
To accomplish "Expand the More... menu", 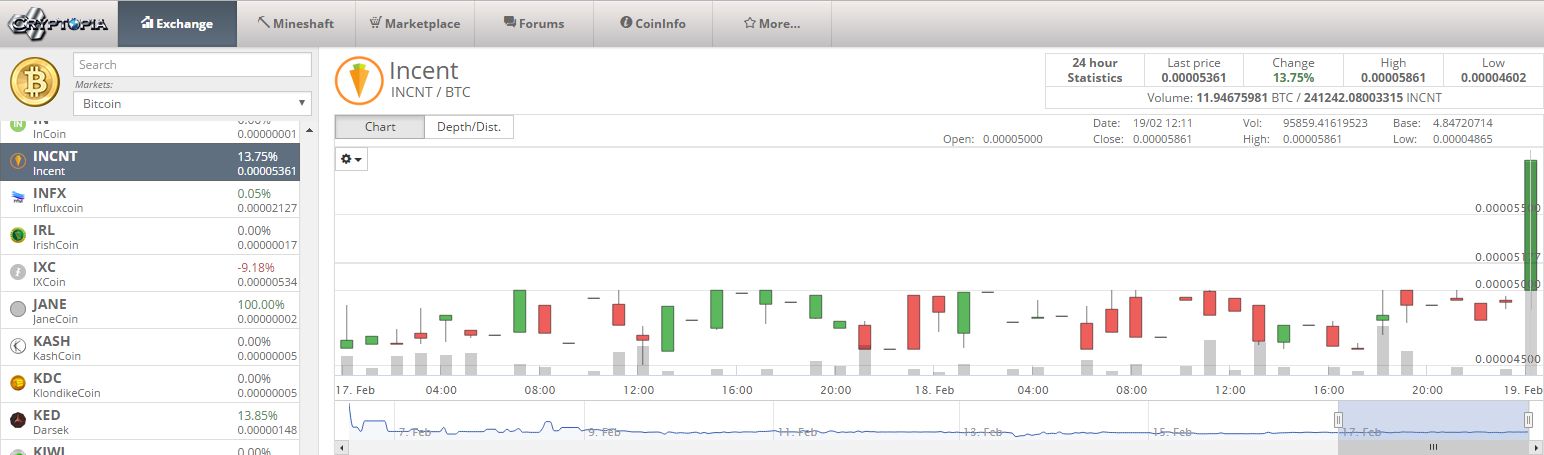I will tap(772, 24).
